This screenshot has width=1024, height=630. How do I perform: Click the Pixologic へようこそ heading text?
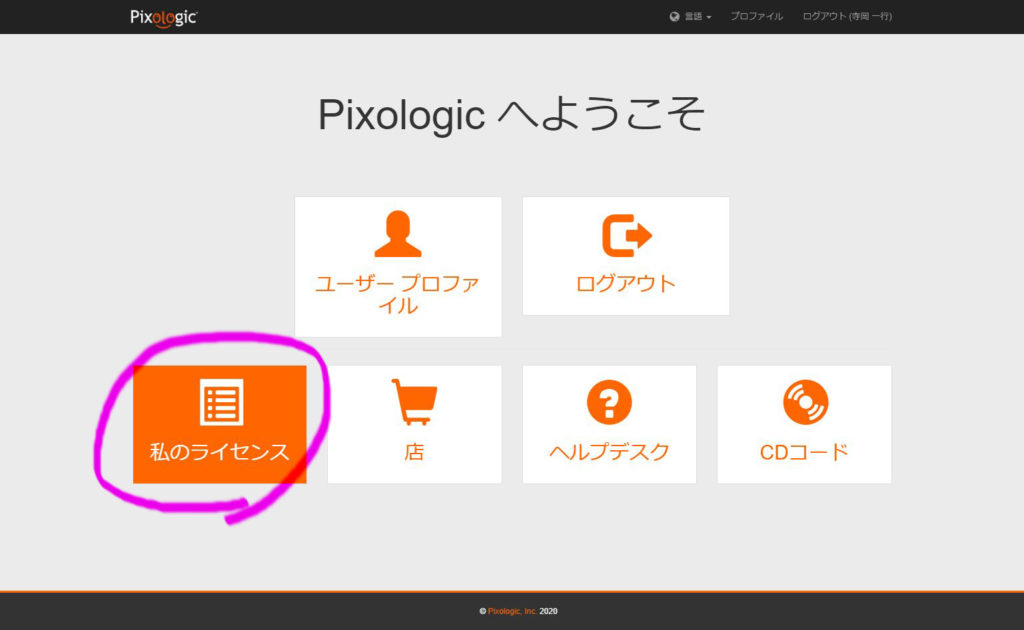point(511,114)
